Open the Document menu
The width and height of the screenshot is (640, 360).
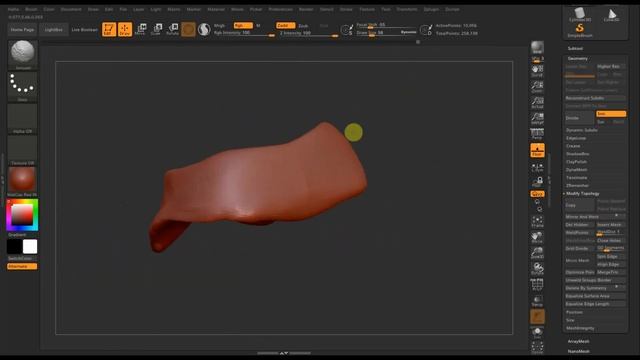tap(71, 9)
